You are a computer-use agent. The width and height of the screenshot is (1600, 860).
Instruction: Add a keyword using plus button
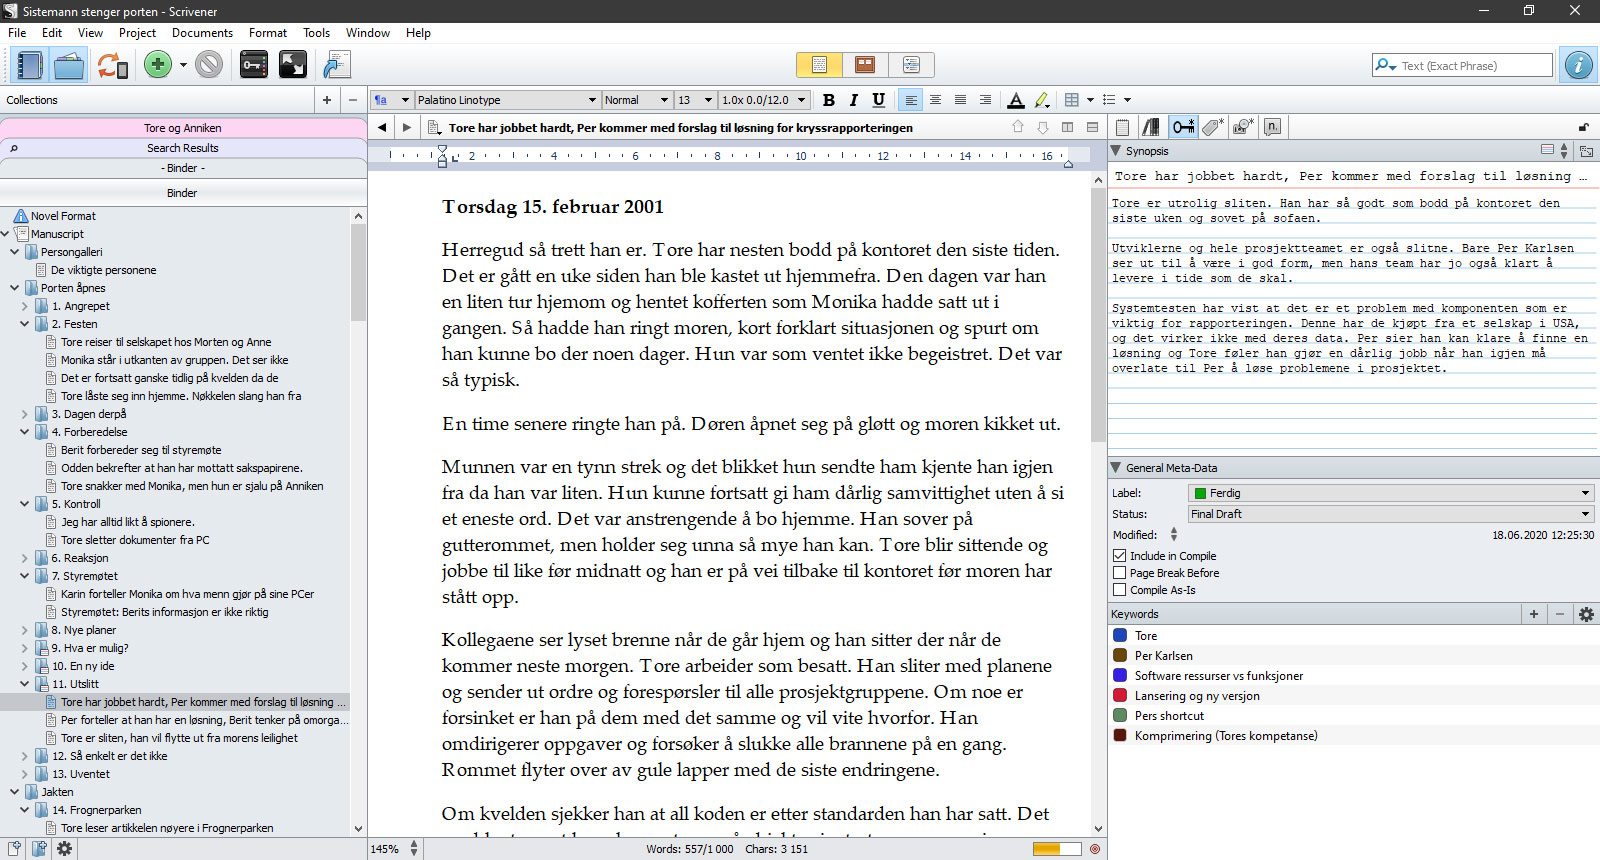pos(1533,614)
